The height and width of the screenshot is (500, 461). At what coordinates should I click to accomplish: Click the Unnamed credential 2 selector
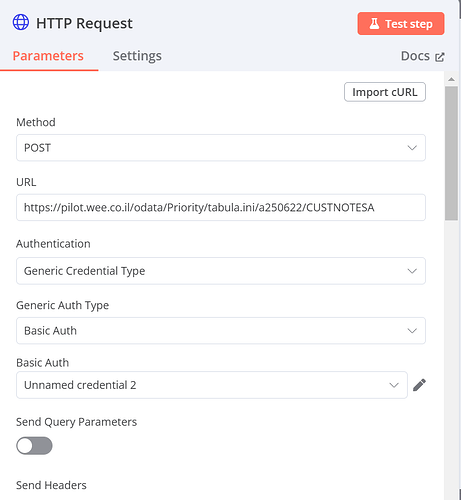pos(212,385)
